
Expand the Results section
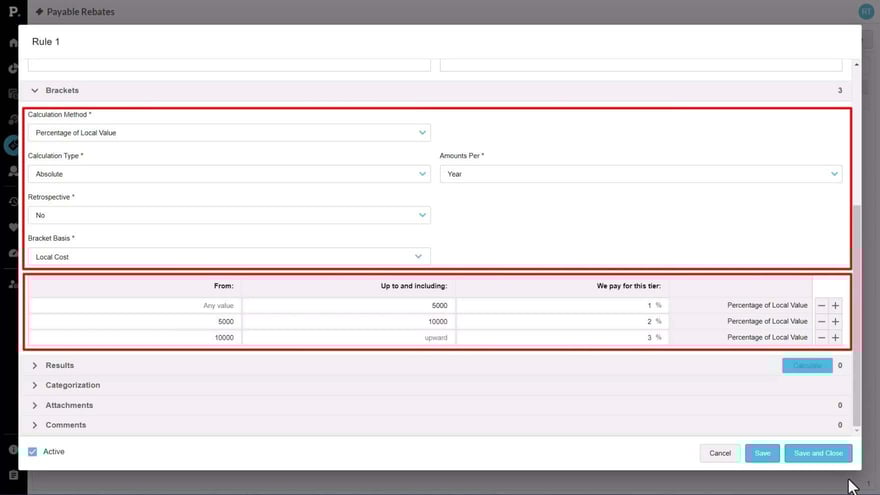click(35, 366)
